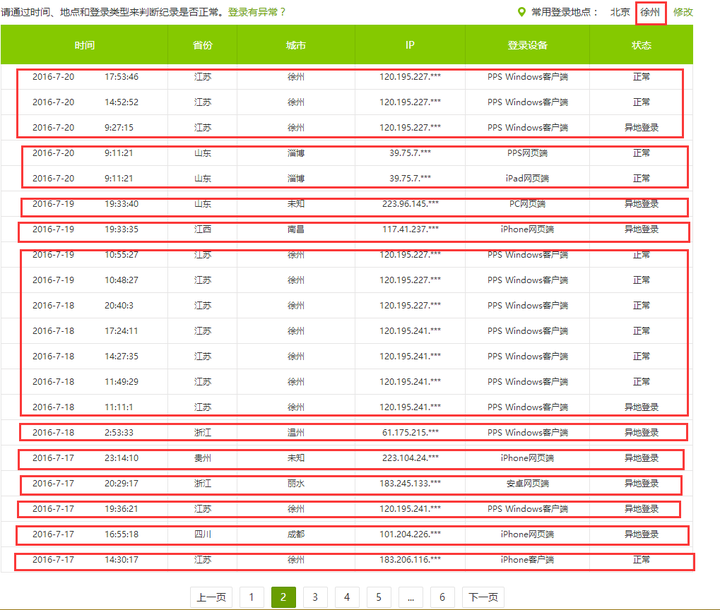
Task: Click IP 61.175.215.*** cell
Action: point(410,432)
